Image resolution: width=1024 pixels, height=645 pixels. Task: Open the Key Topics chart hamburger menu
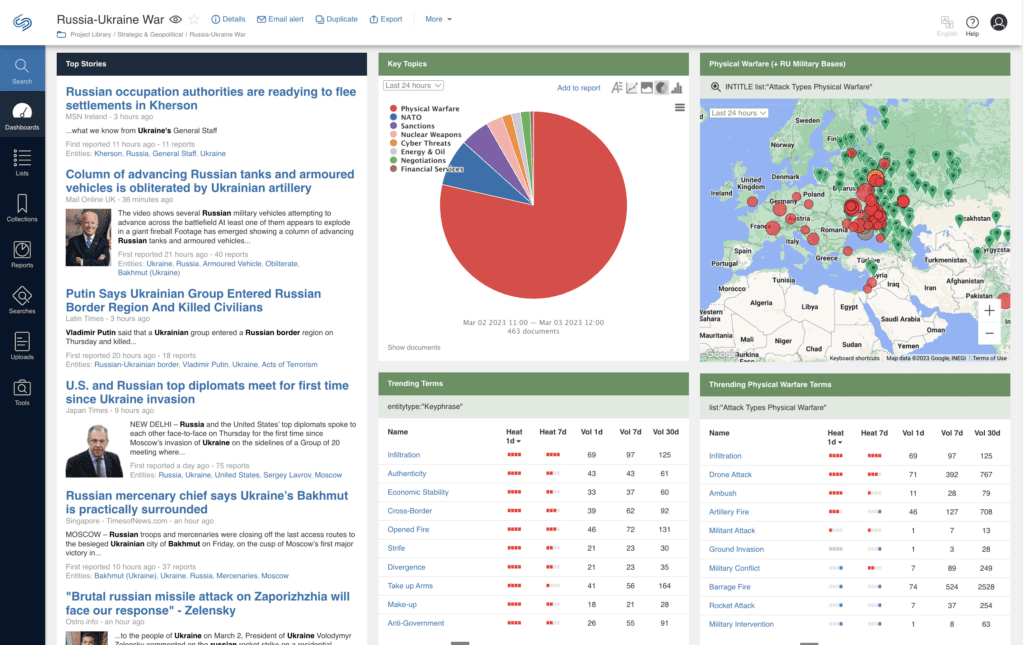pyautogui.click(x=680, y=108)
